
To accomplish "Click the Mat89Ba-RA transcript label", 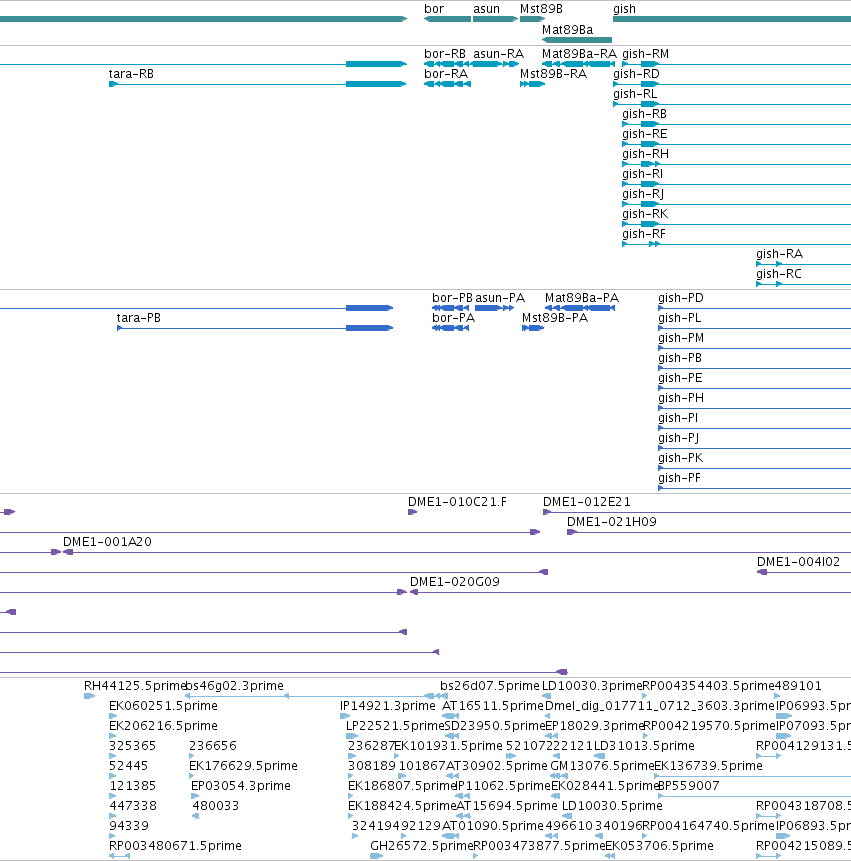I will click(579, 54).
